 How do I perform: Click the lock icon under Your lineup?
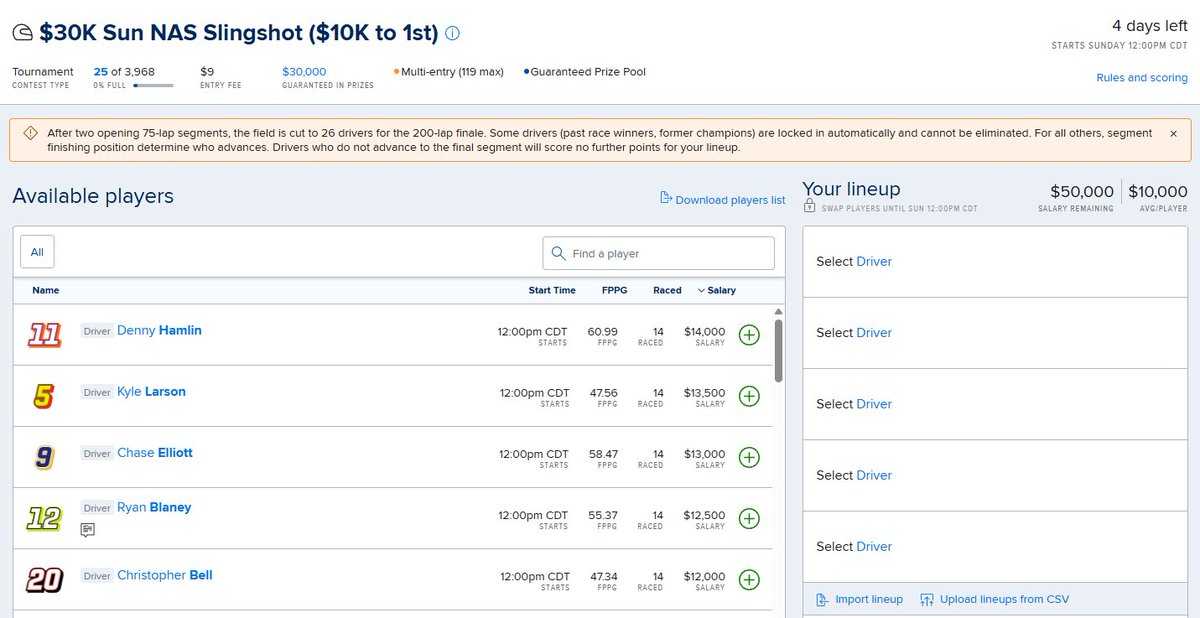coord(810,205)
